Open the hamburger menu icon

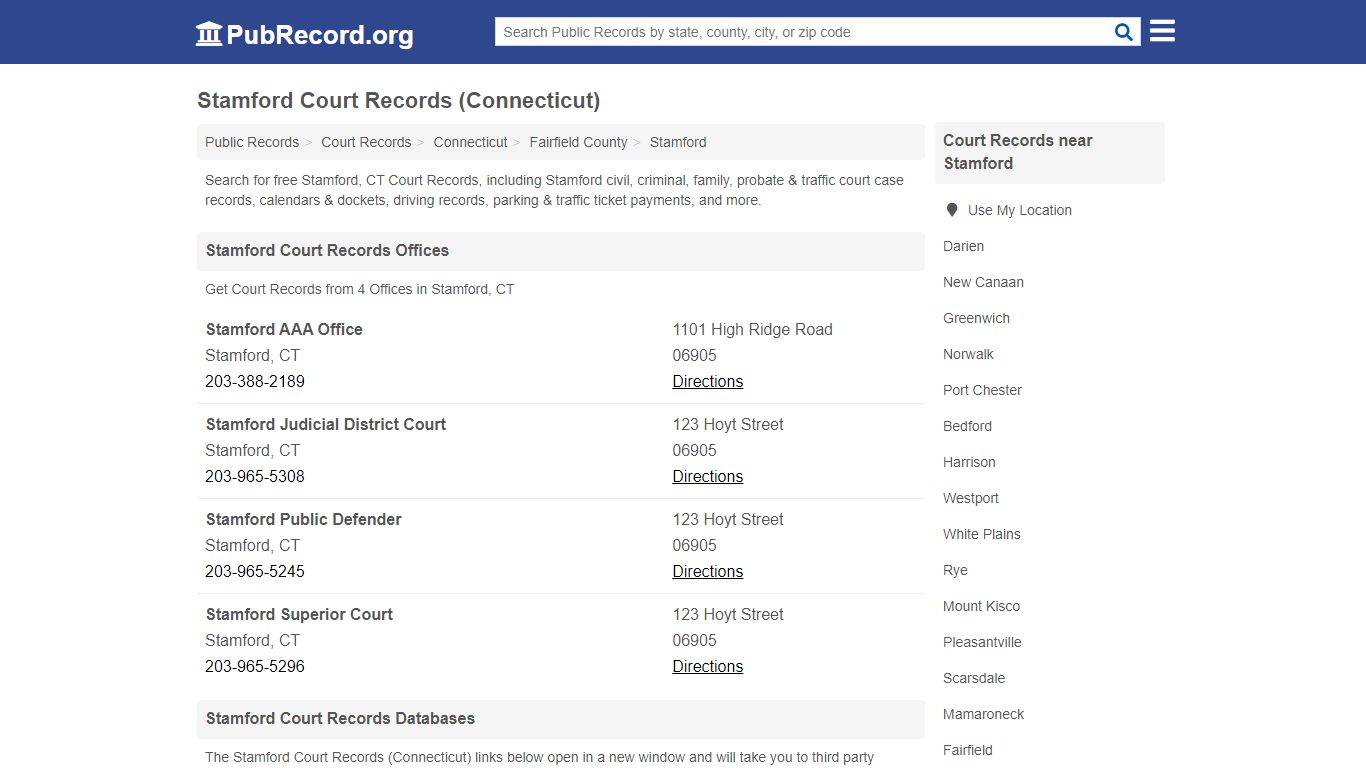coord(1162,31)
